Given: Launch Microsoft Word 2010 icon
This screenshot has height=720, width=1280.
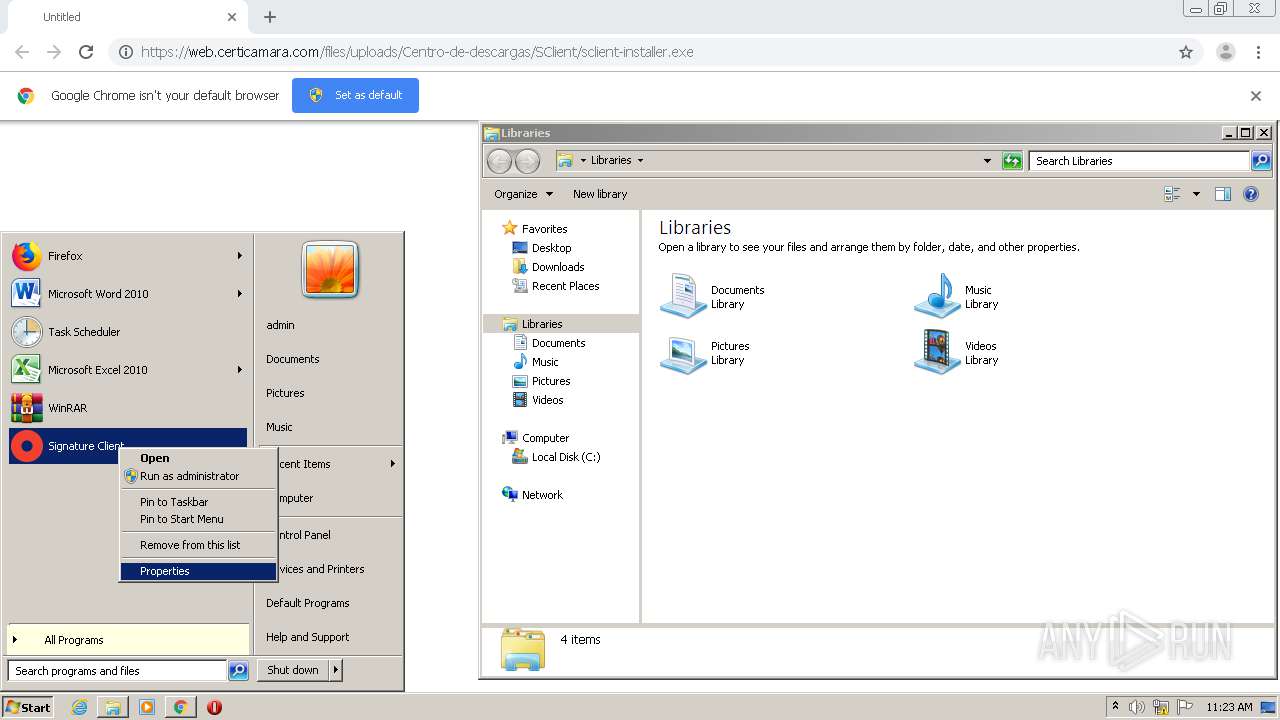Looking at the screenshot, I should coord(26,294).
